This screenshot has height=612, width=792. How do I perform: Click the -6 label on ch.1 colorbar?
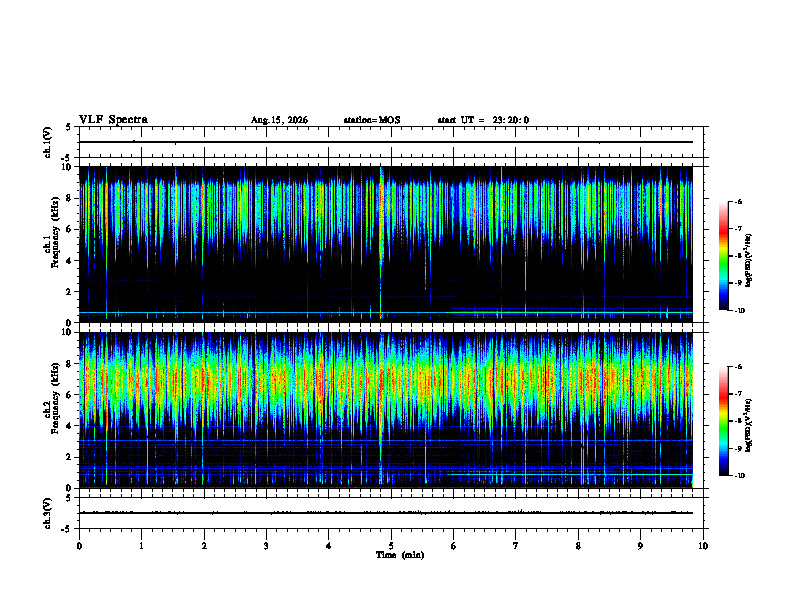point(738,201)
